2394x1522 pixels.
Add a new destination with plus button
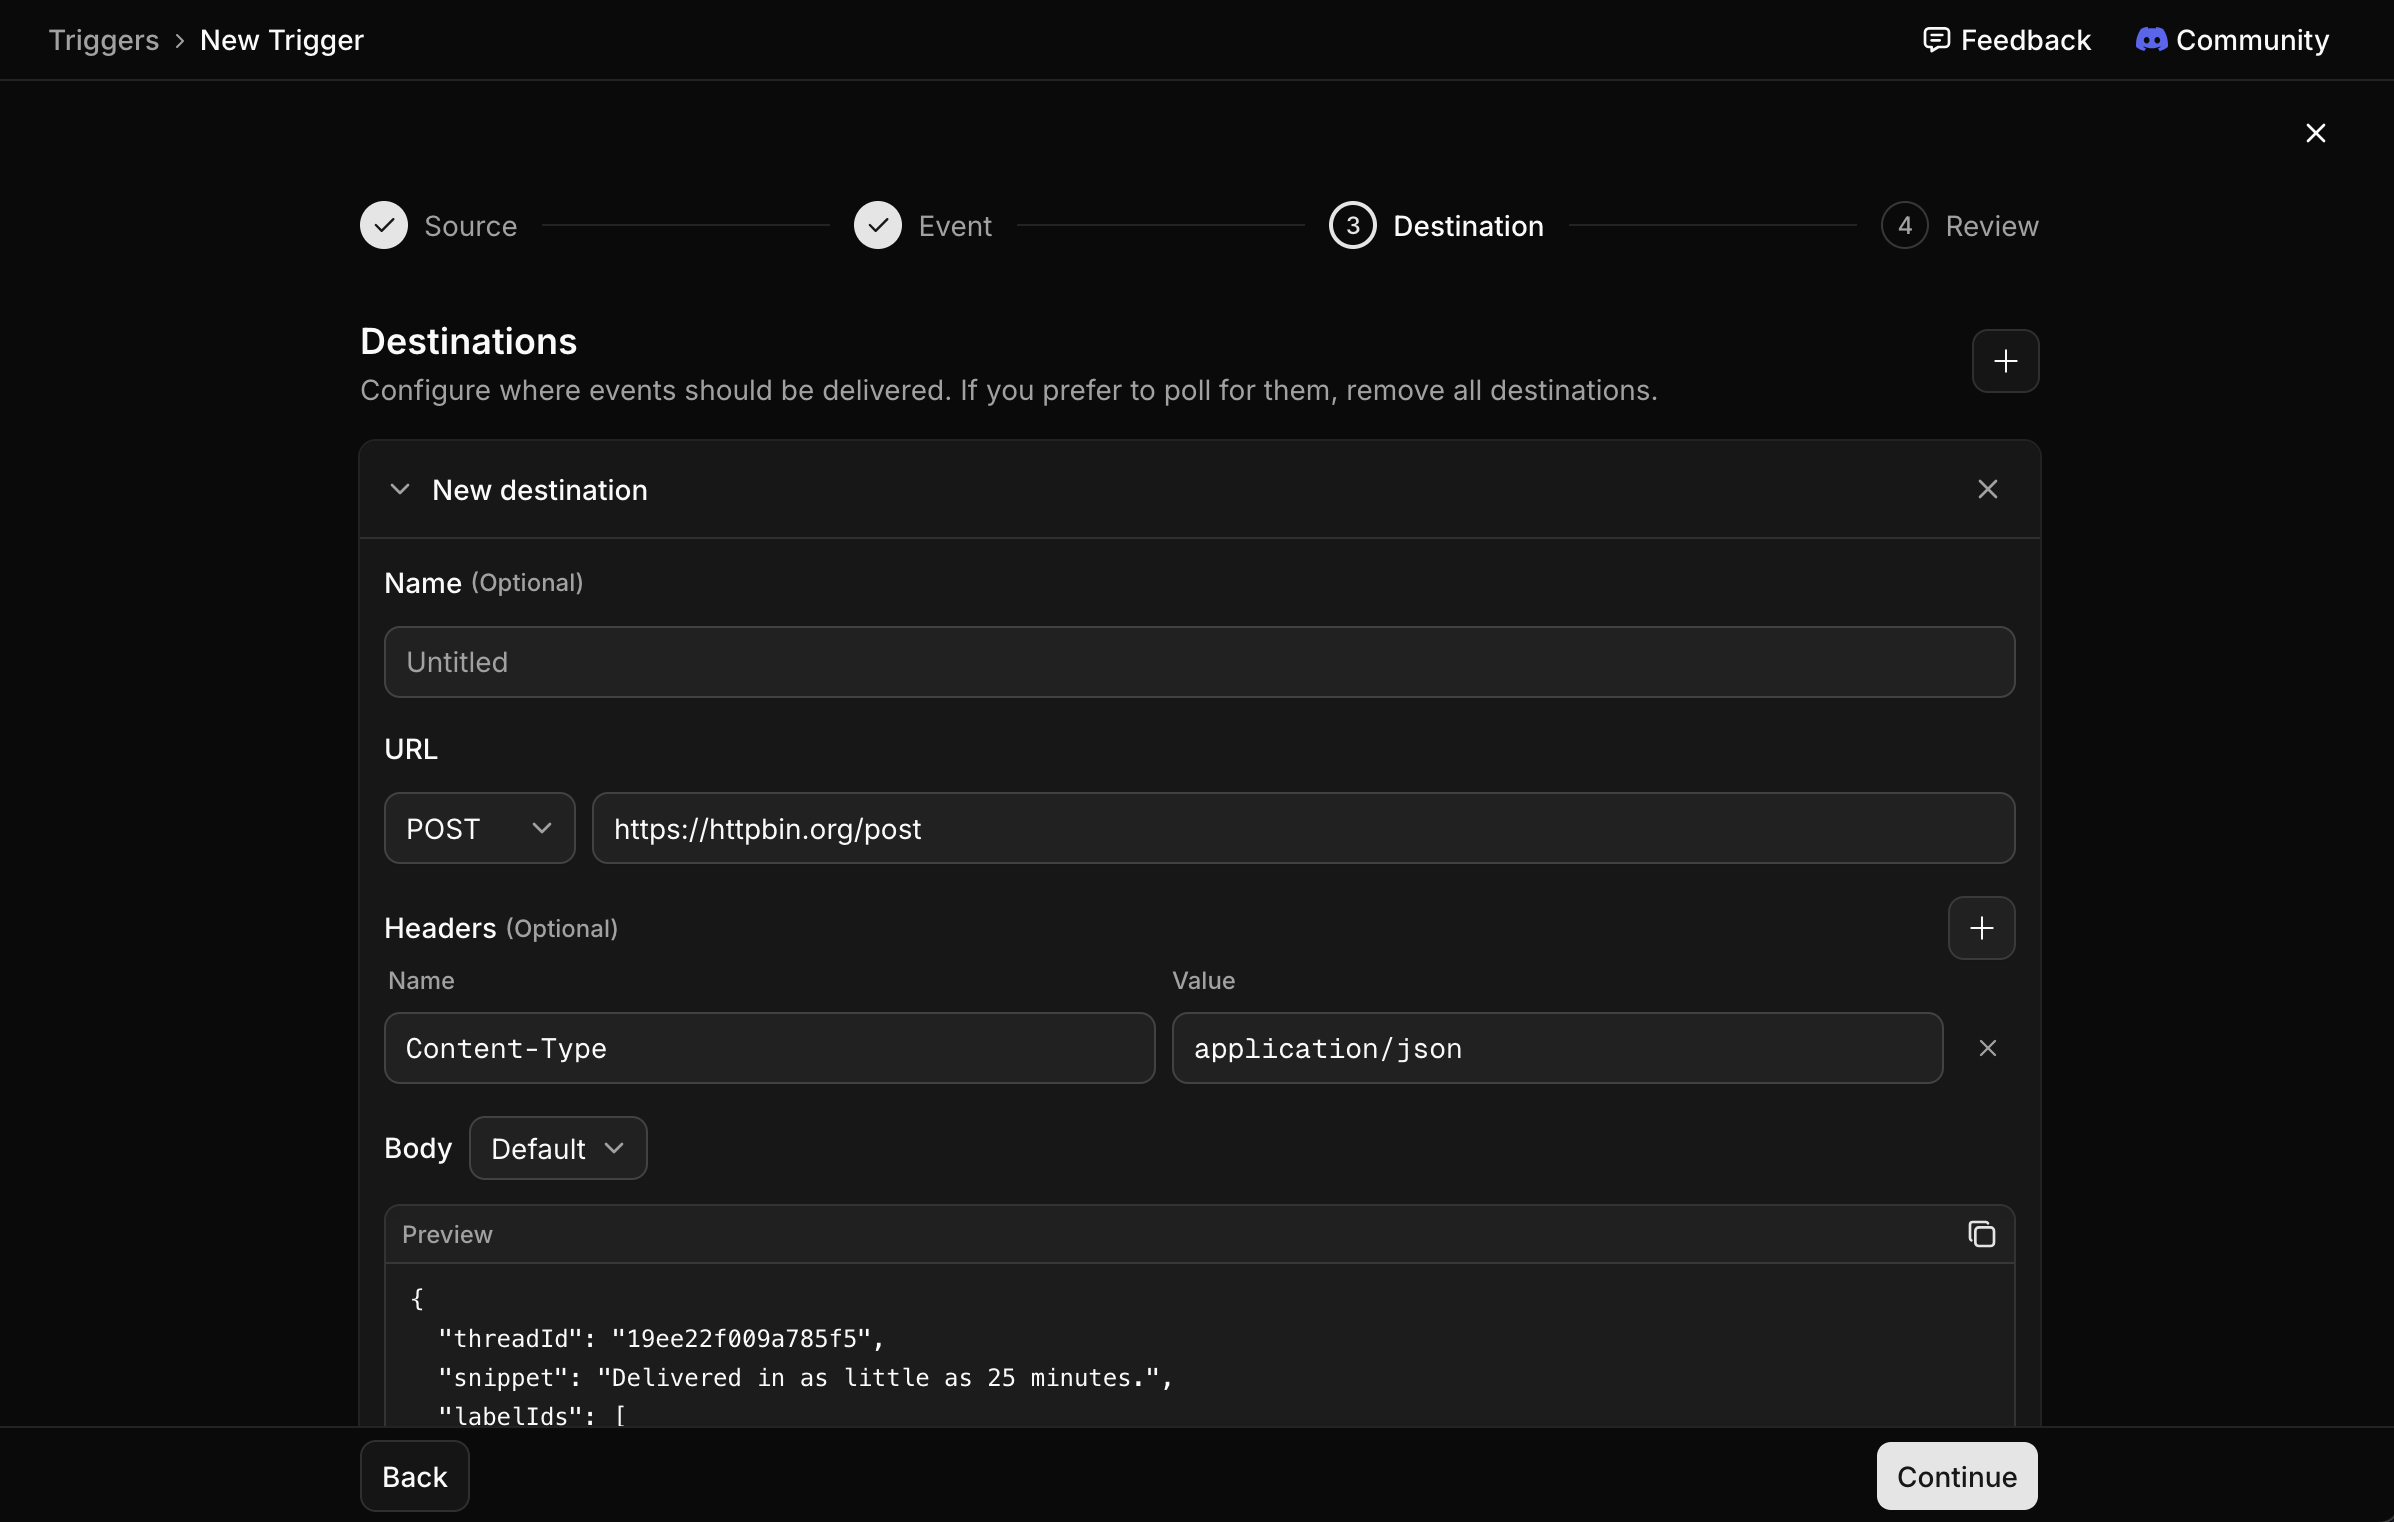pyautogui.click(x=2005, y=361)
